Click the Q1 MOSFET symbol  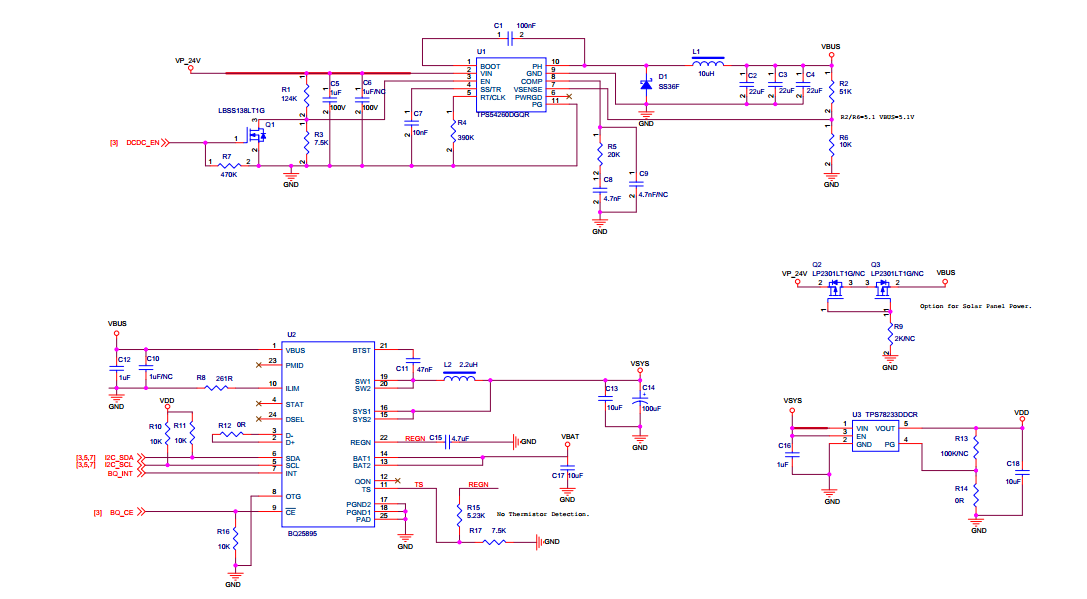(256, 136)
